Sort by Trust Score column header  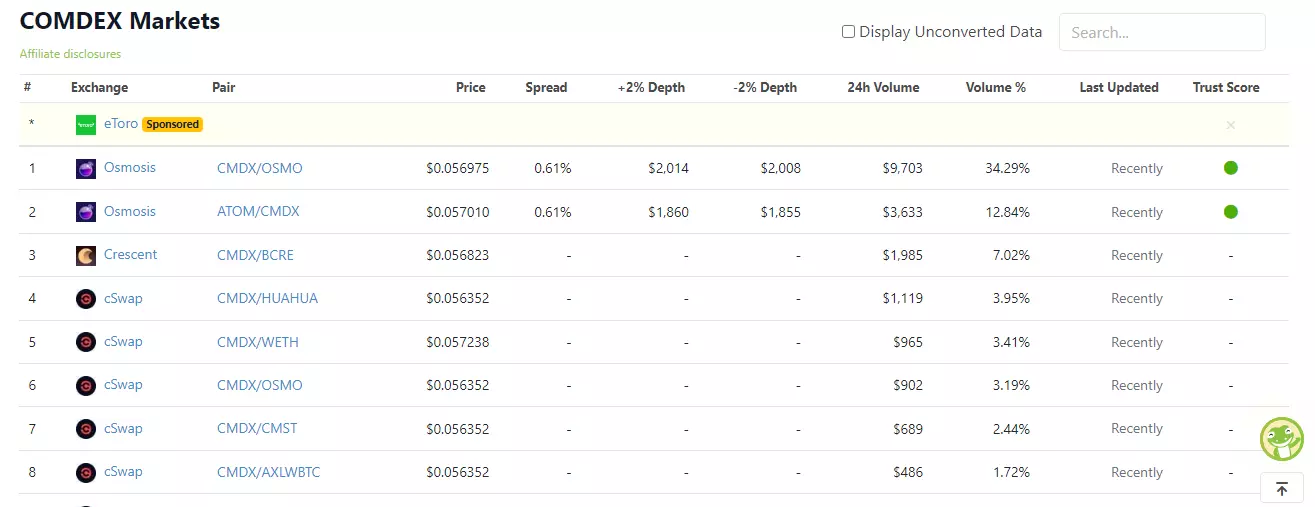1226,87
